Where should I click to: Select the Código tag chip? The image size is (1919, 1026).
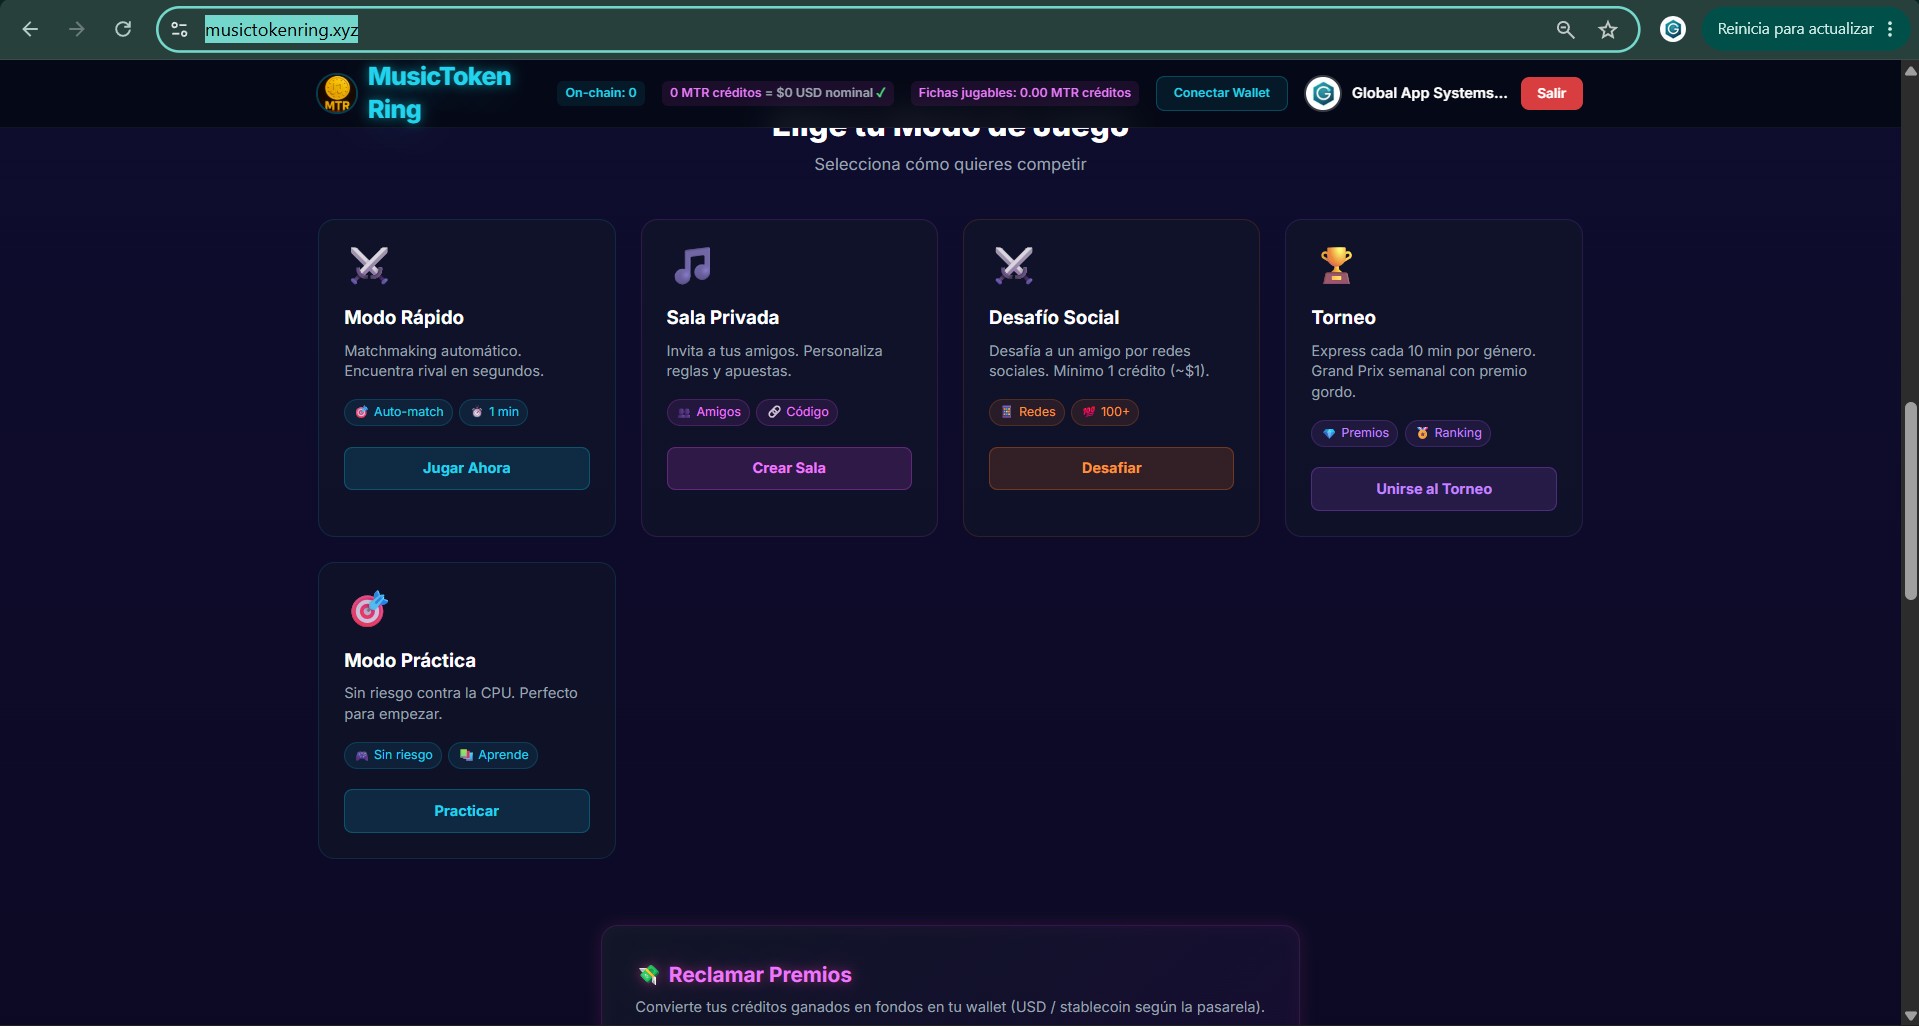pos(797,412)
